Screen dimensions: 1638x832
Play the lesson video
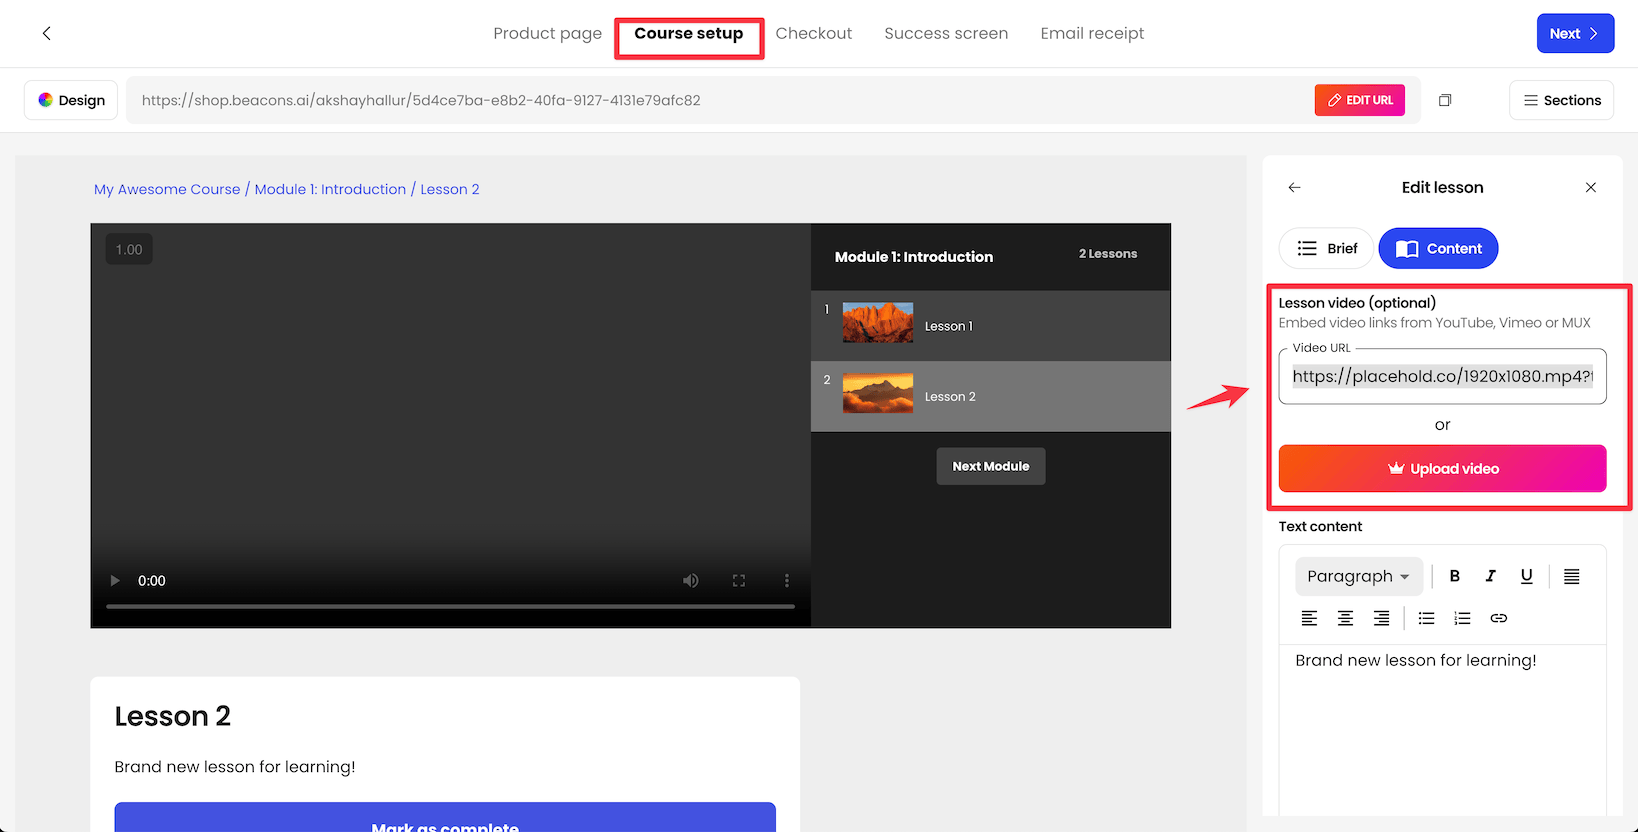coord(114,581)
